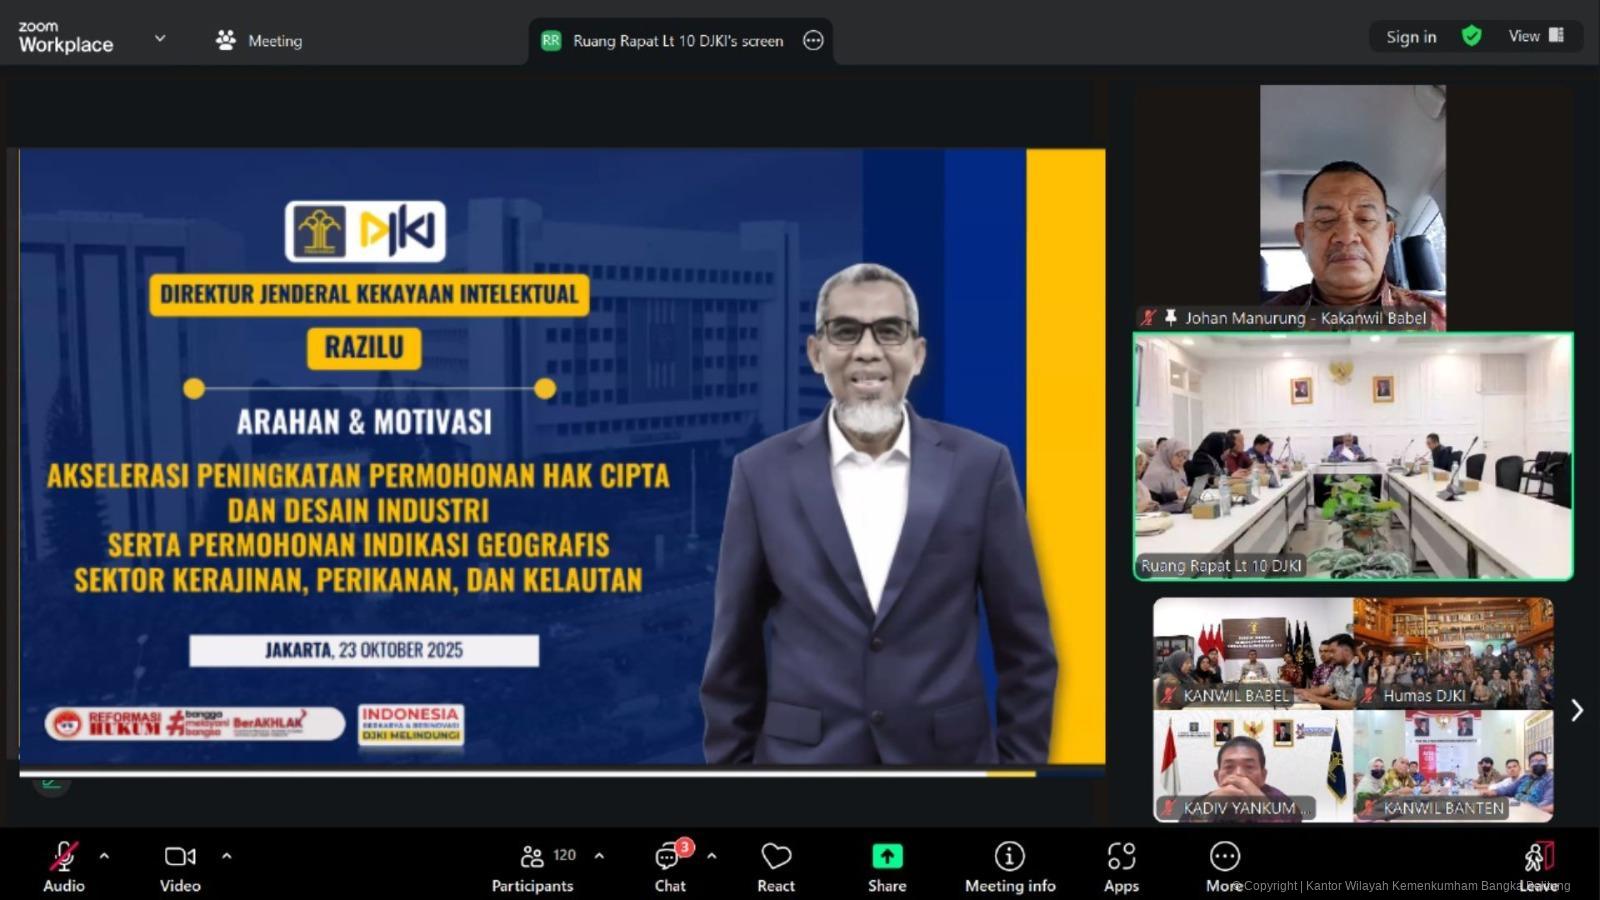Select the KANWIL BANTEN video thumbnail
The height and width of the screenshot is (900, 1600).
click(x=1453, y=766)
